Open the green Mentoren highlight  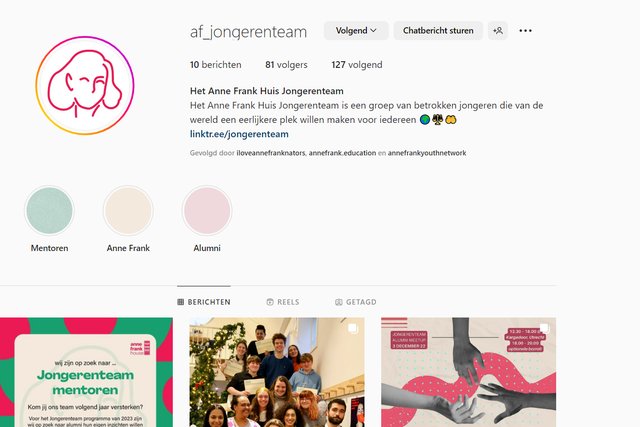(49, 211)
